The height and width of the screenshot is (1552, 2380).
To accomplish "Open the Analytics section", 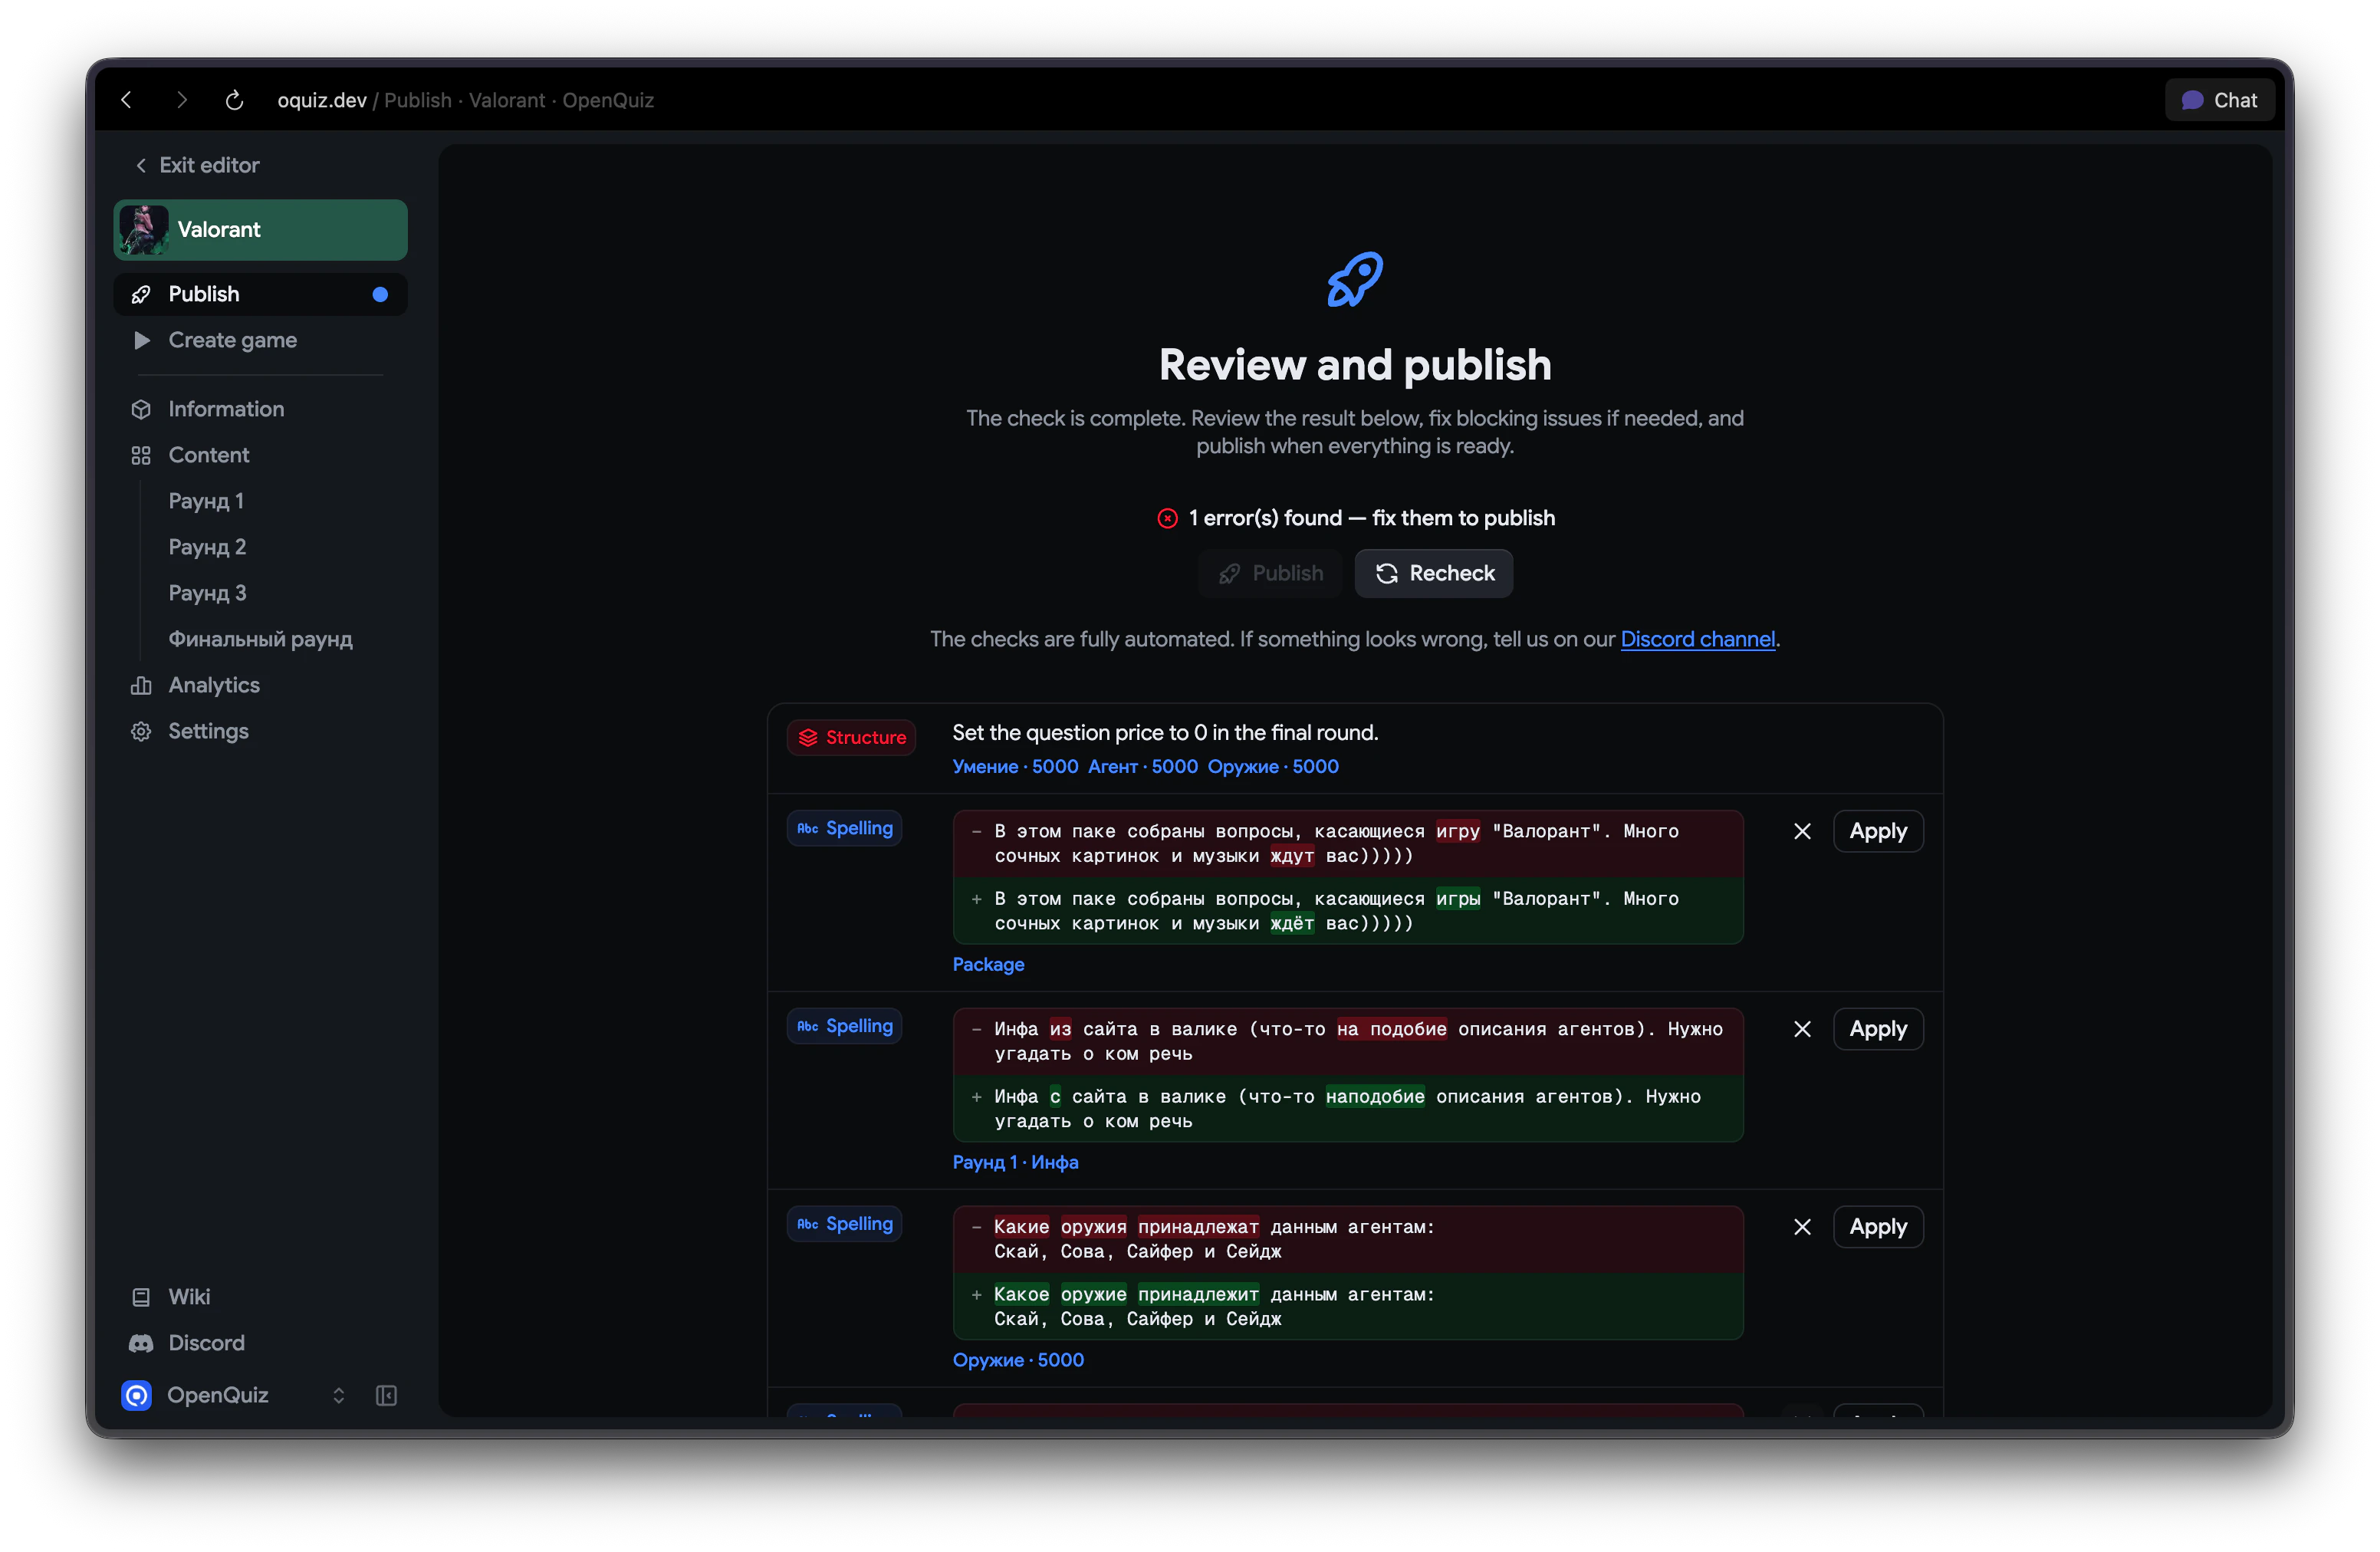I will pos(260,685).
